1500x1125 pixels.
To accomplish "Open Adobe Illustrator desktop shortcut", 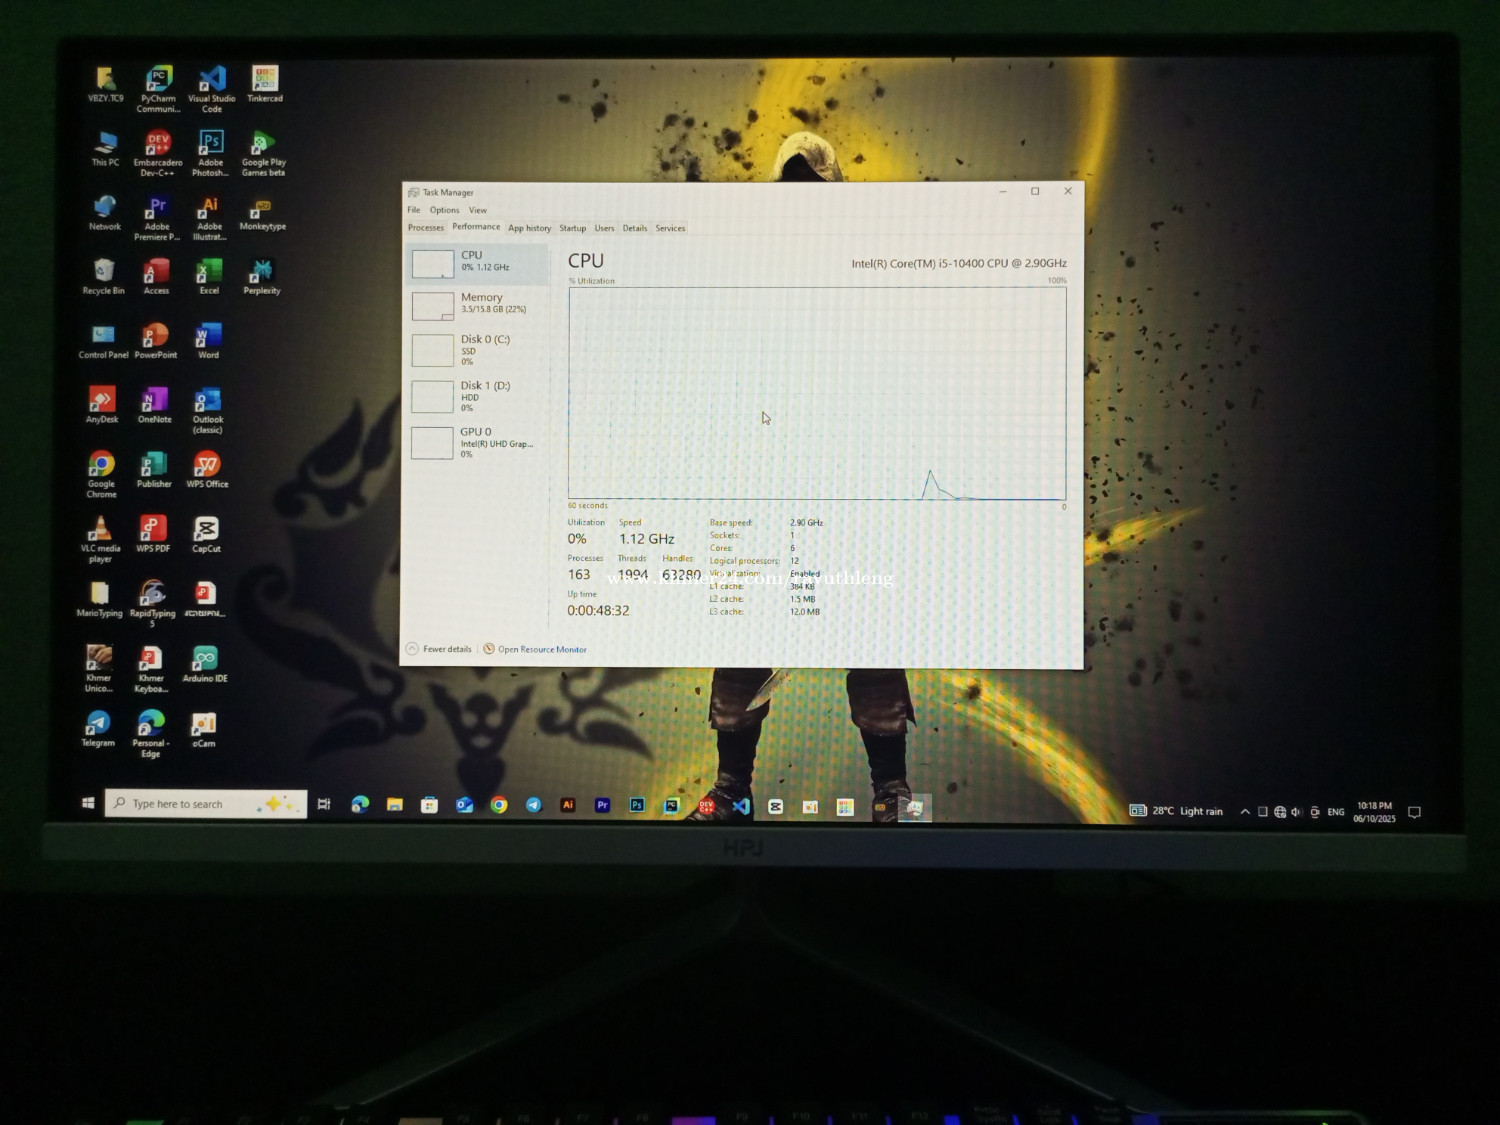I will tap(210, 217).
